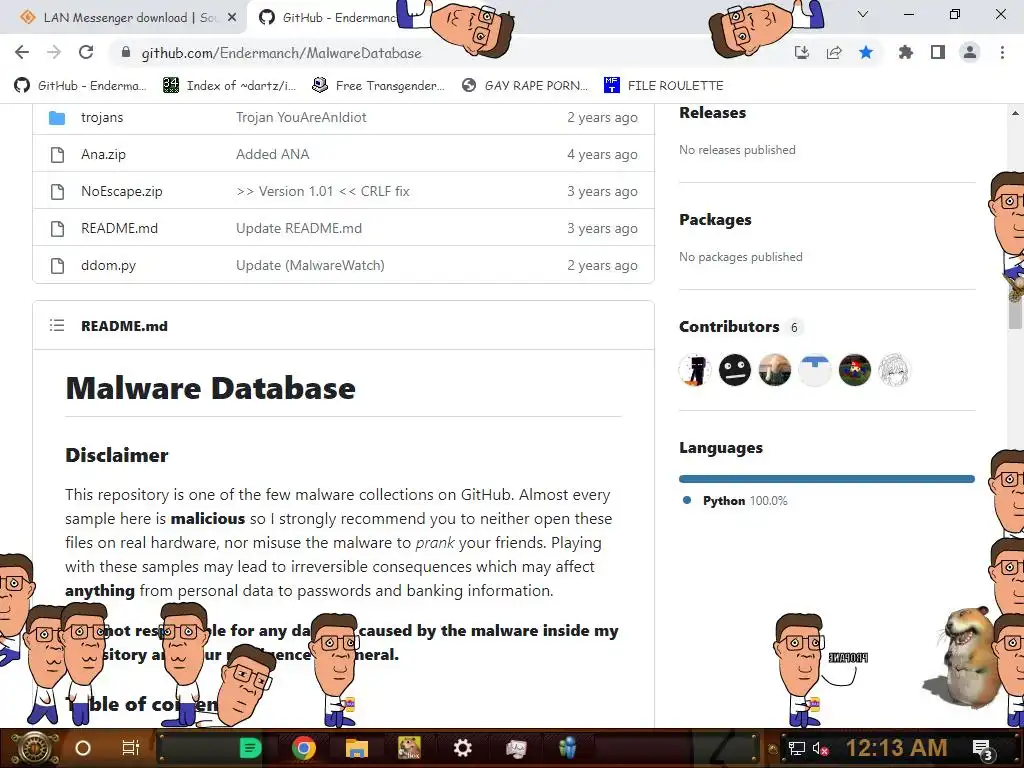Click the trojans folder icon

pyautogui.click(x=57, y=118)
